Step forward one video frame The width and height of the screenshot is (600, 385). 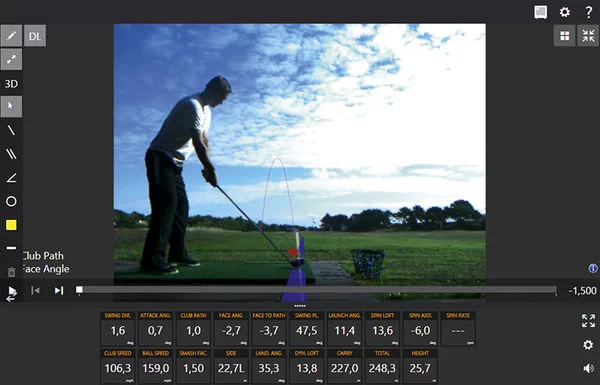(59, 291)
